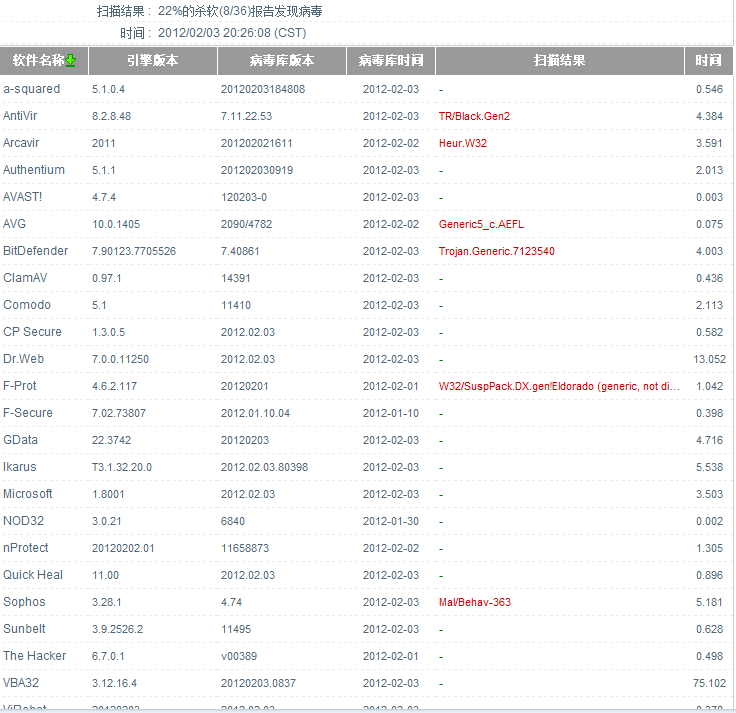The width and height of the screenshot is (736, 713).
Task: Click the ClamAV software name
Action: click(25, 278)
